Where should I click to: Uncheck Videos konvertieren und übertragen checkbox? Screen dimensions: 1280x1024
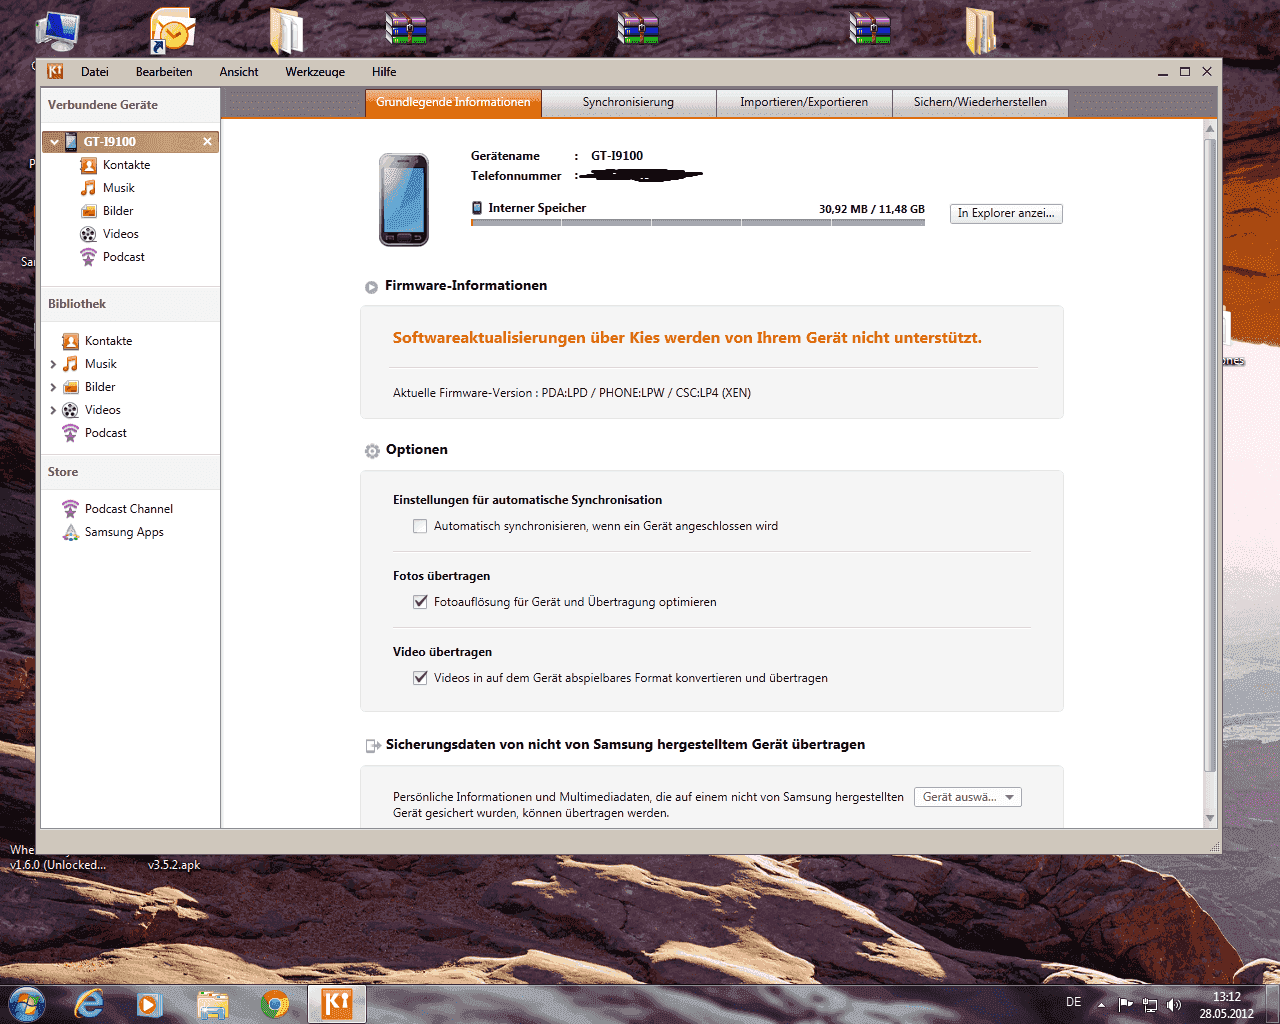tap(420, 678)
